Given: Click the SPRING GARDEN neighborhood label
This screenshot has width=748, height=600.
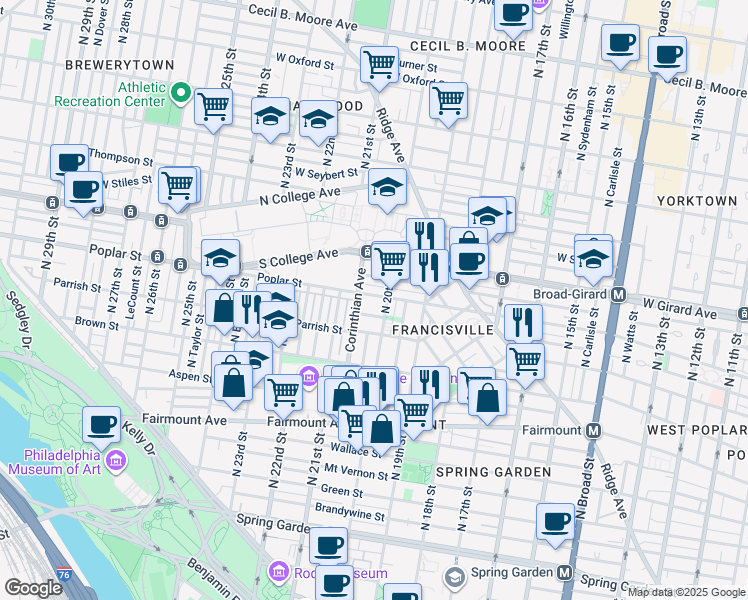Looking at the screenshot, I should point(494,472).
